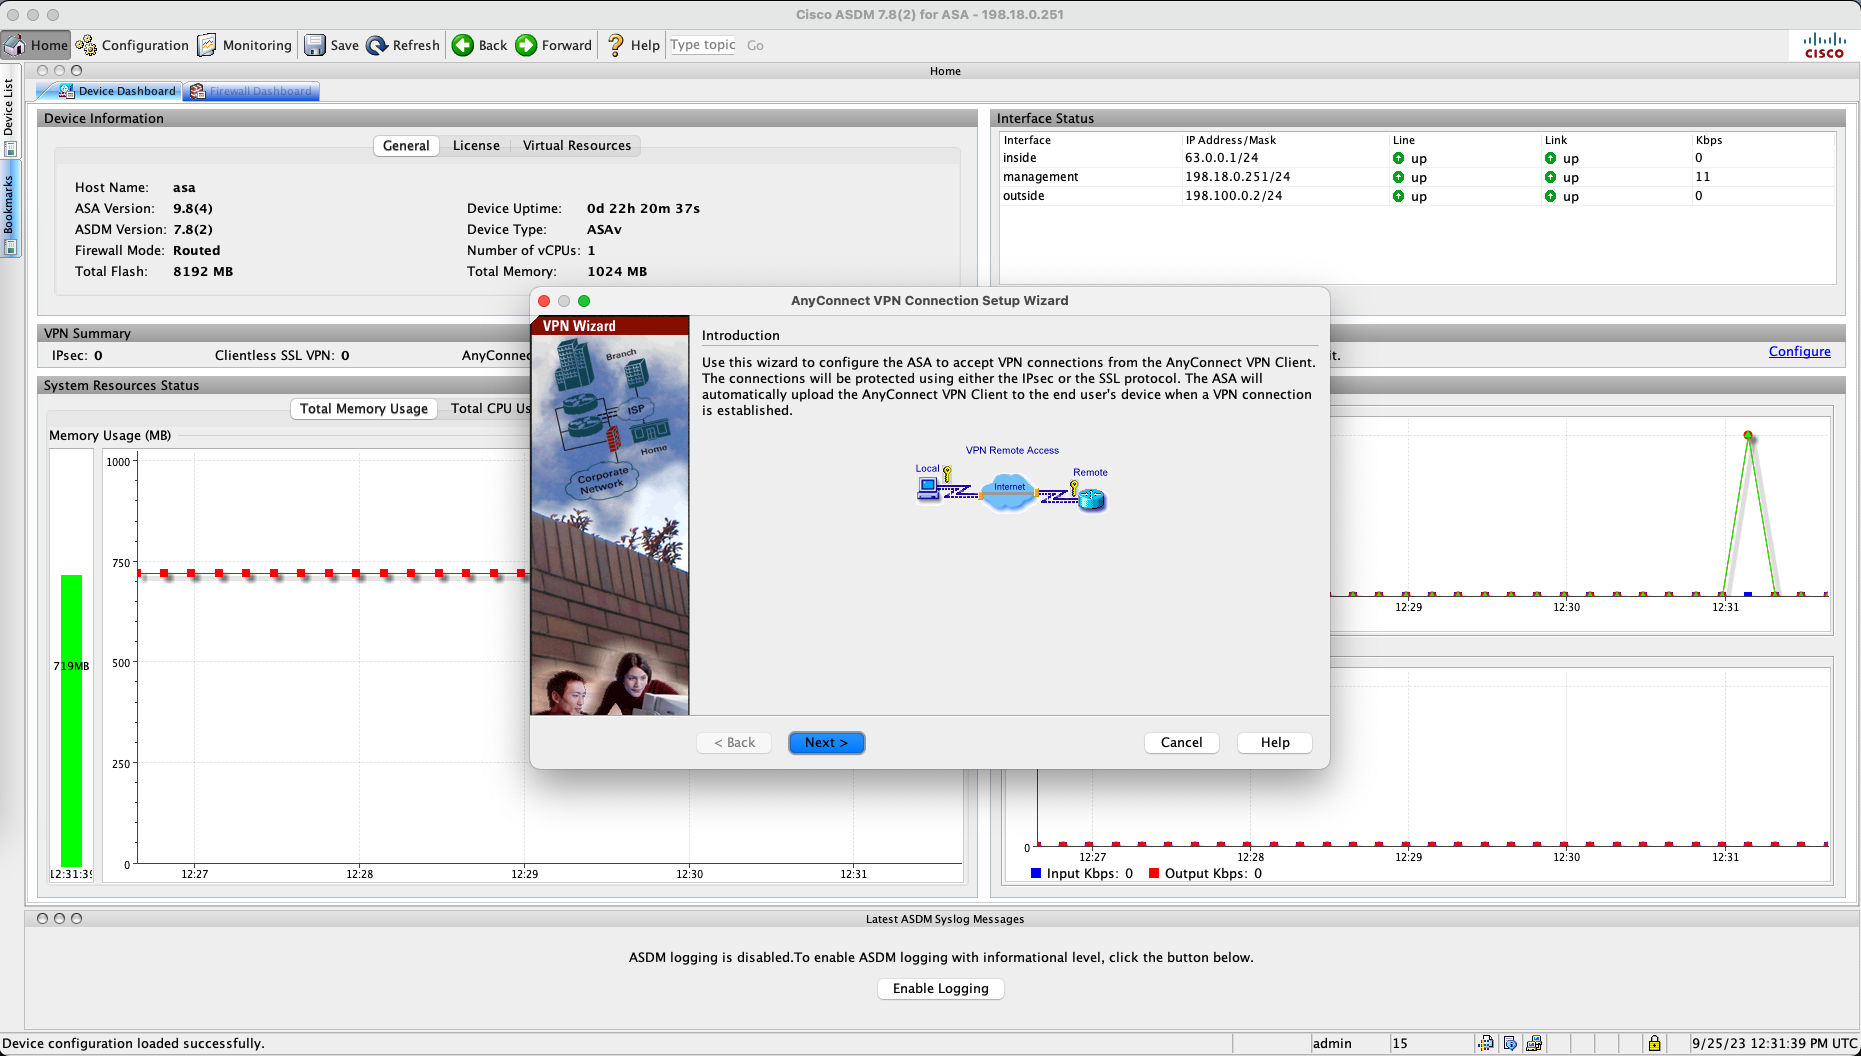The height and width of the screenshot is (1056, 1861).
Task: Cancel the AnyConnect VPN wizard
Action: [x=1181, y=743]
